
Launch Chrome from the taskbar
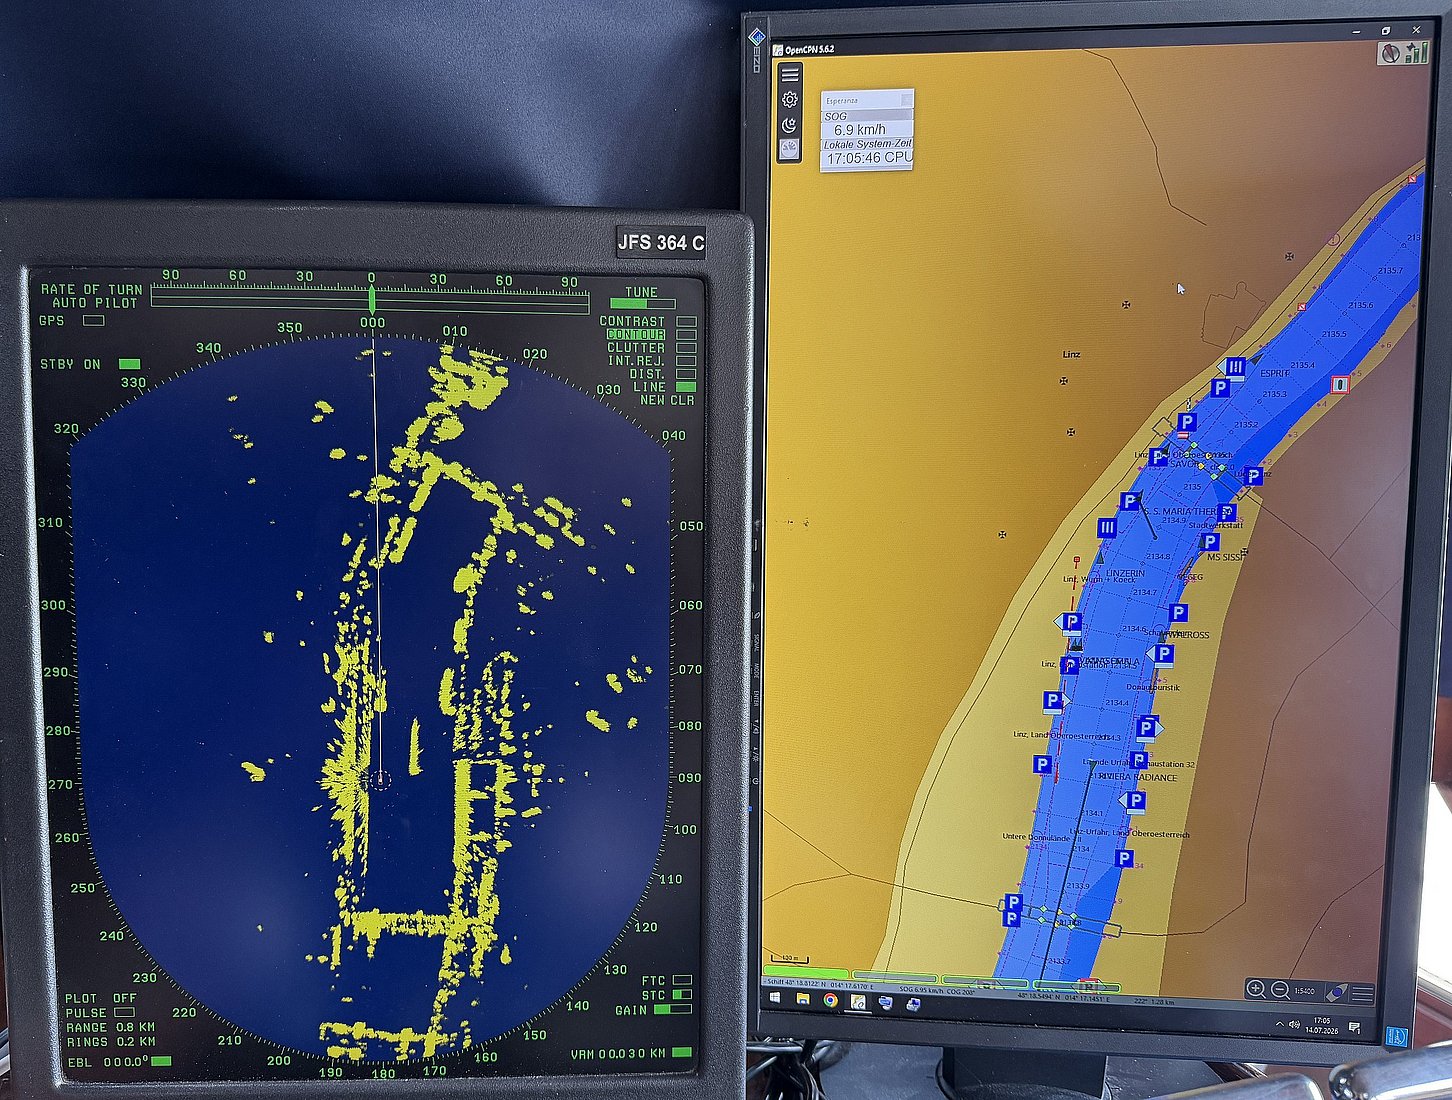tap(830, 1000)
